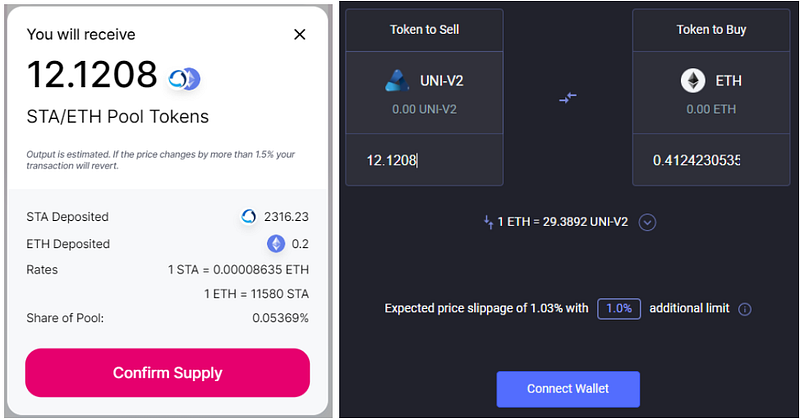Screen dimensions: 800x419
Task: Click the 0.00 ETH balance text
Action: (711, 109)
